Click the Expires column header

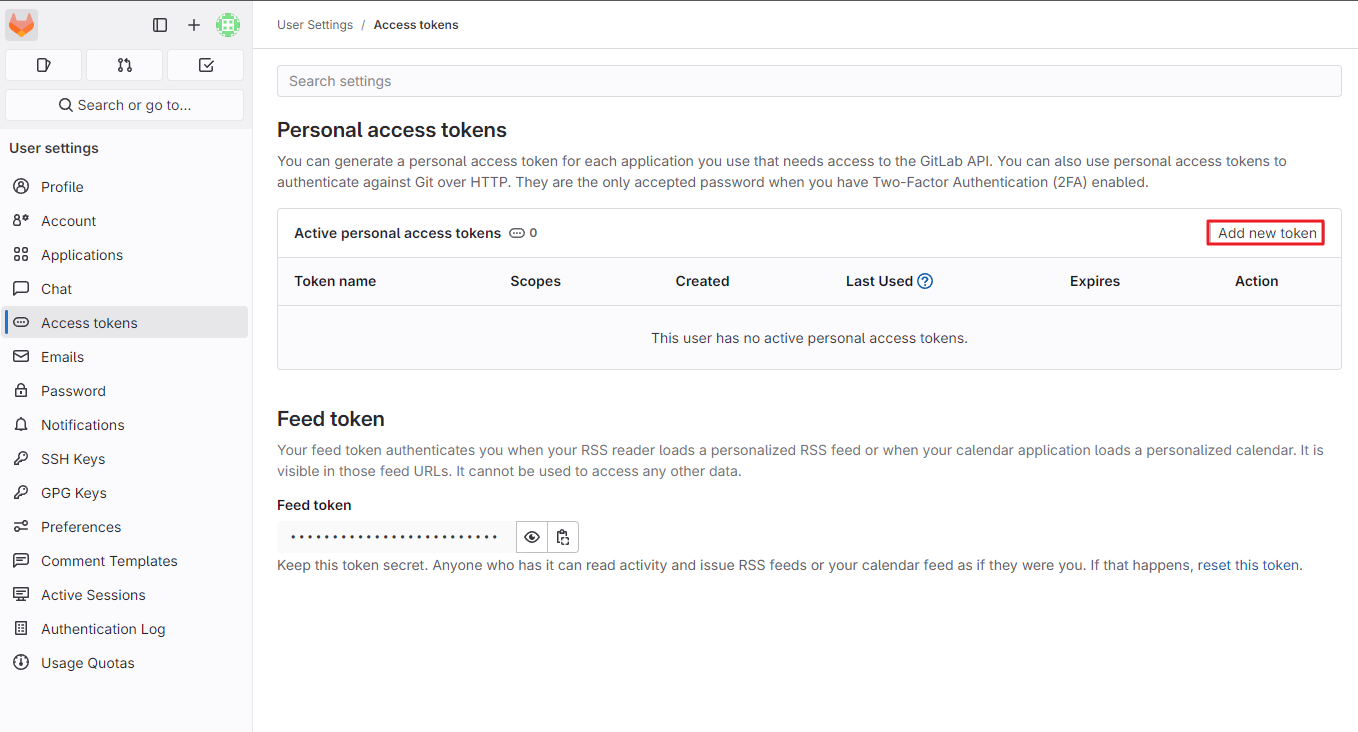click(x=1095, y=281)
